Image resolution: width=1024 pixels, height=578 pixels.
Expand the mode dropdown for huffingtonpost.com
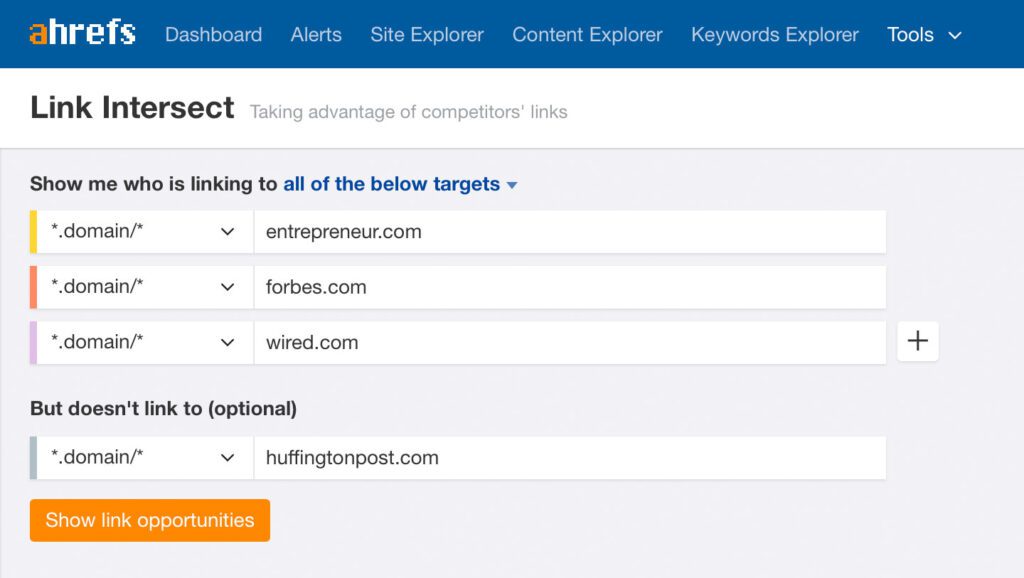click(x=144, y=458)
